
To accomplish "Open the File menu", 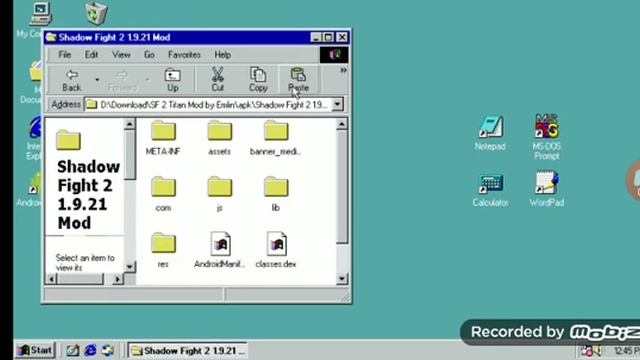I will click(64, 55).
